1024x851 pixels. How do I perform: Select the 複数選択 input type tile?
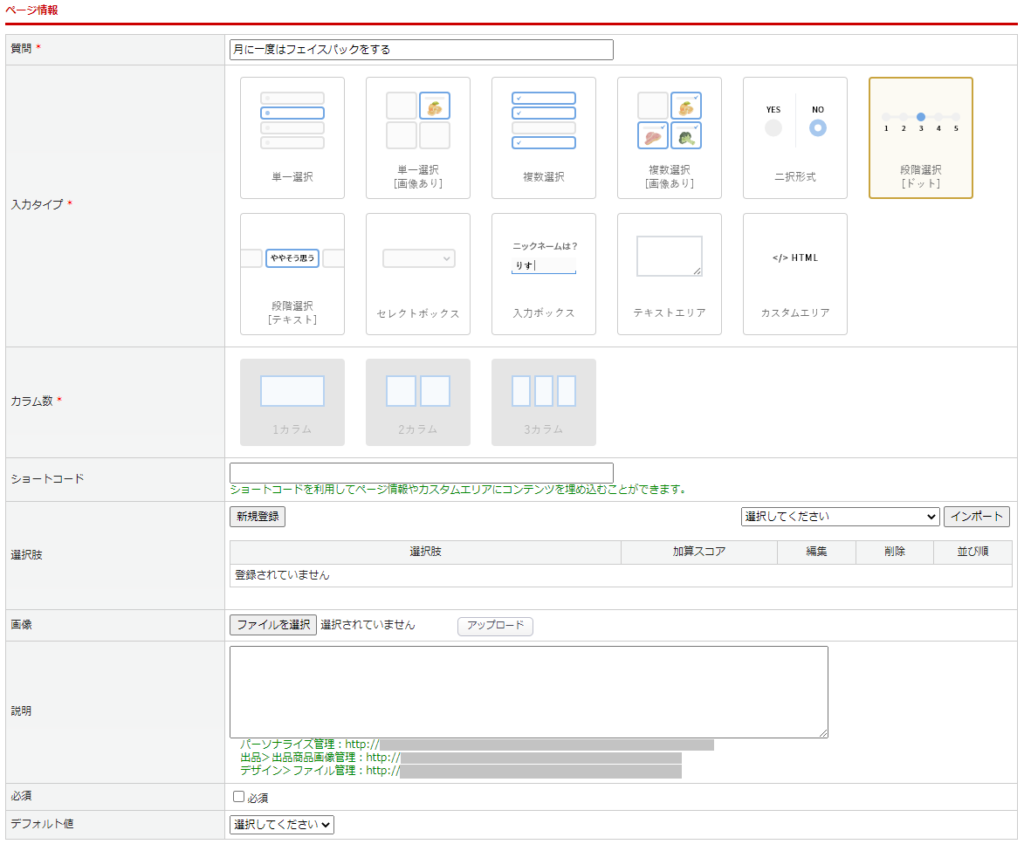543,138
